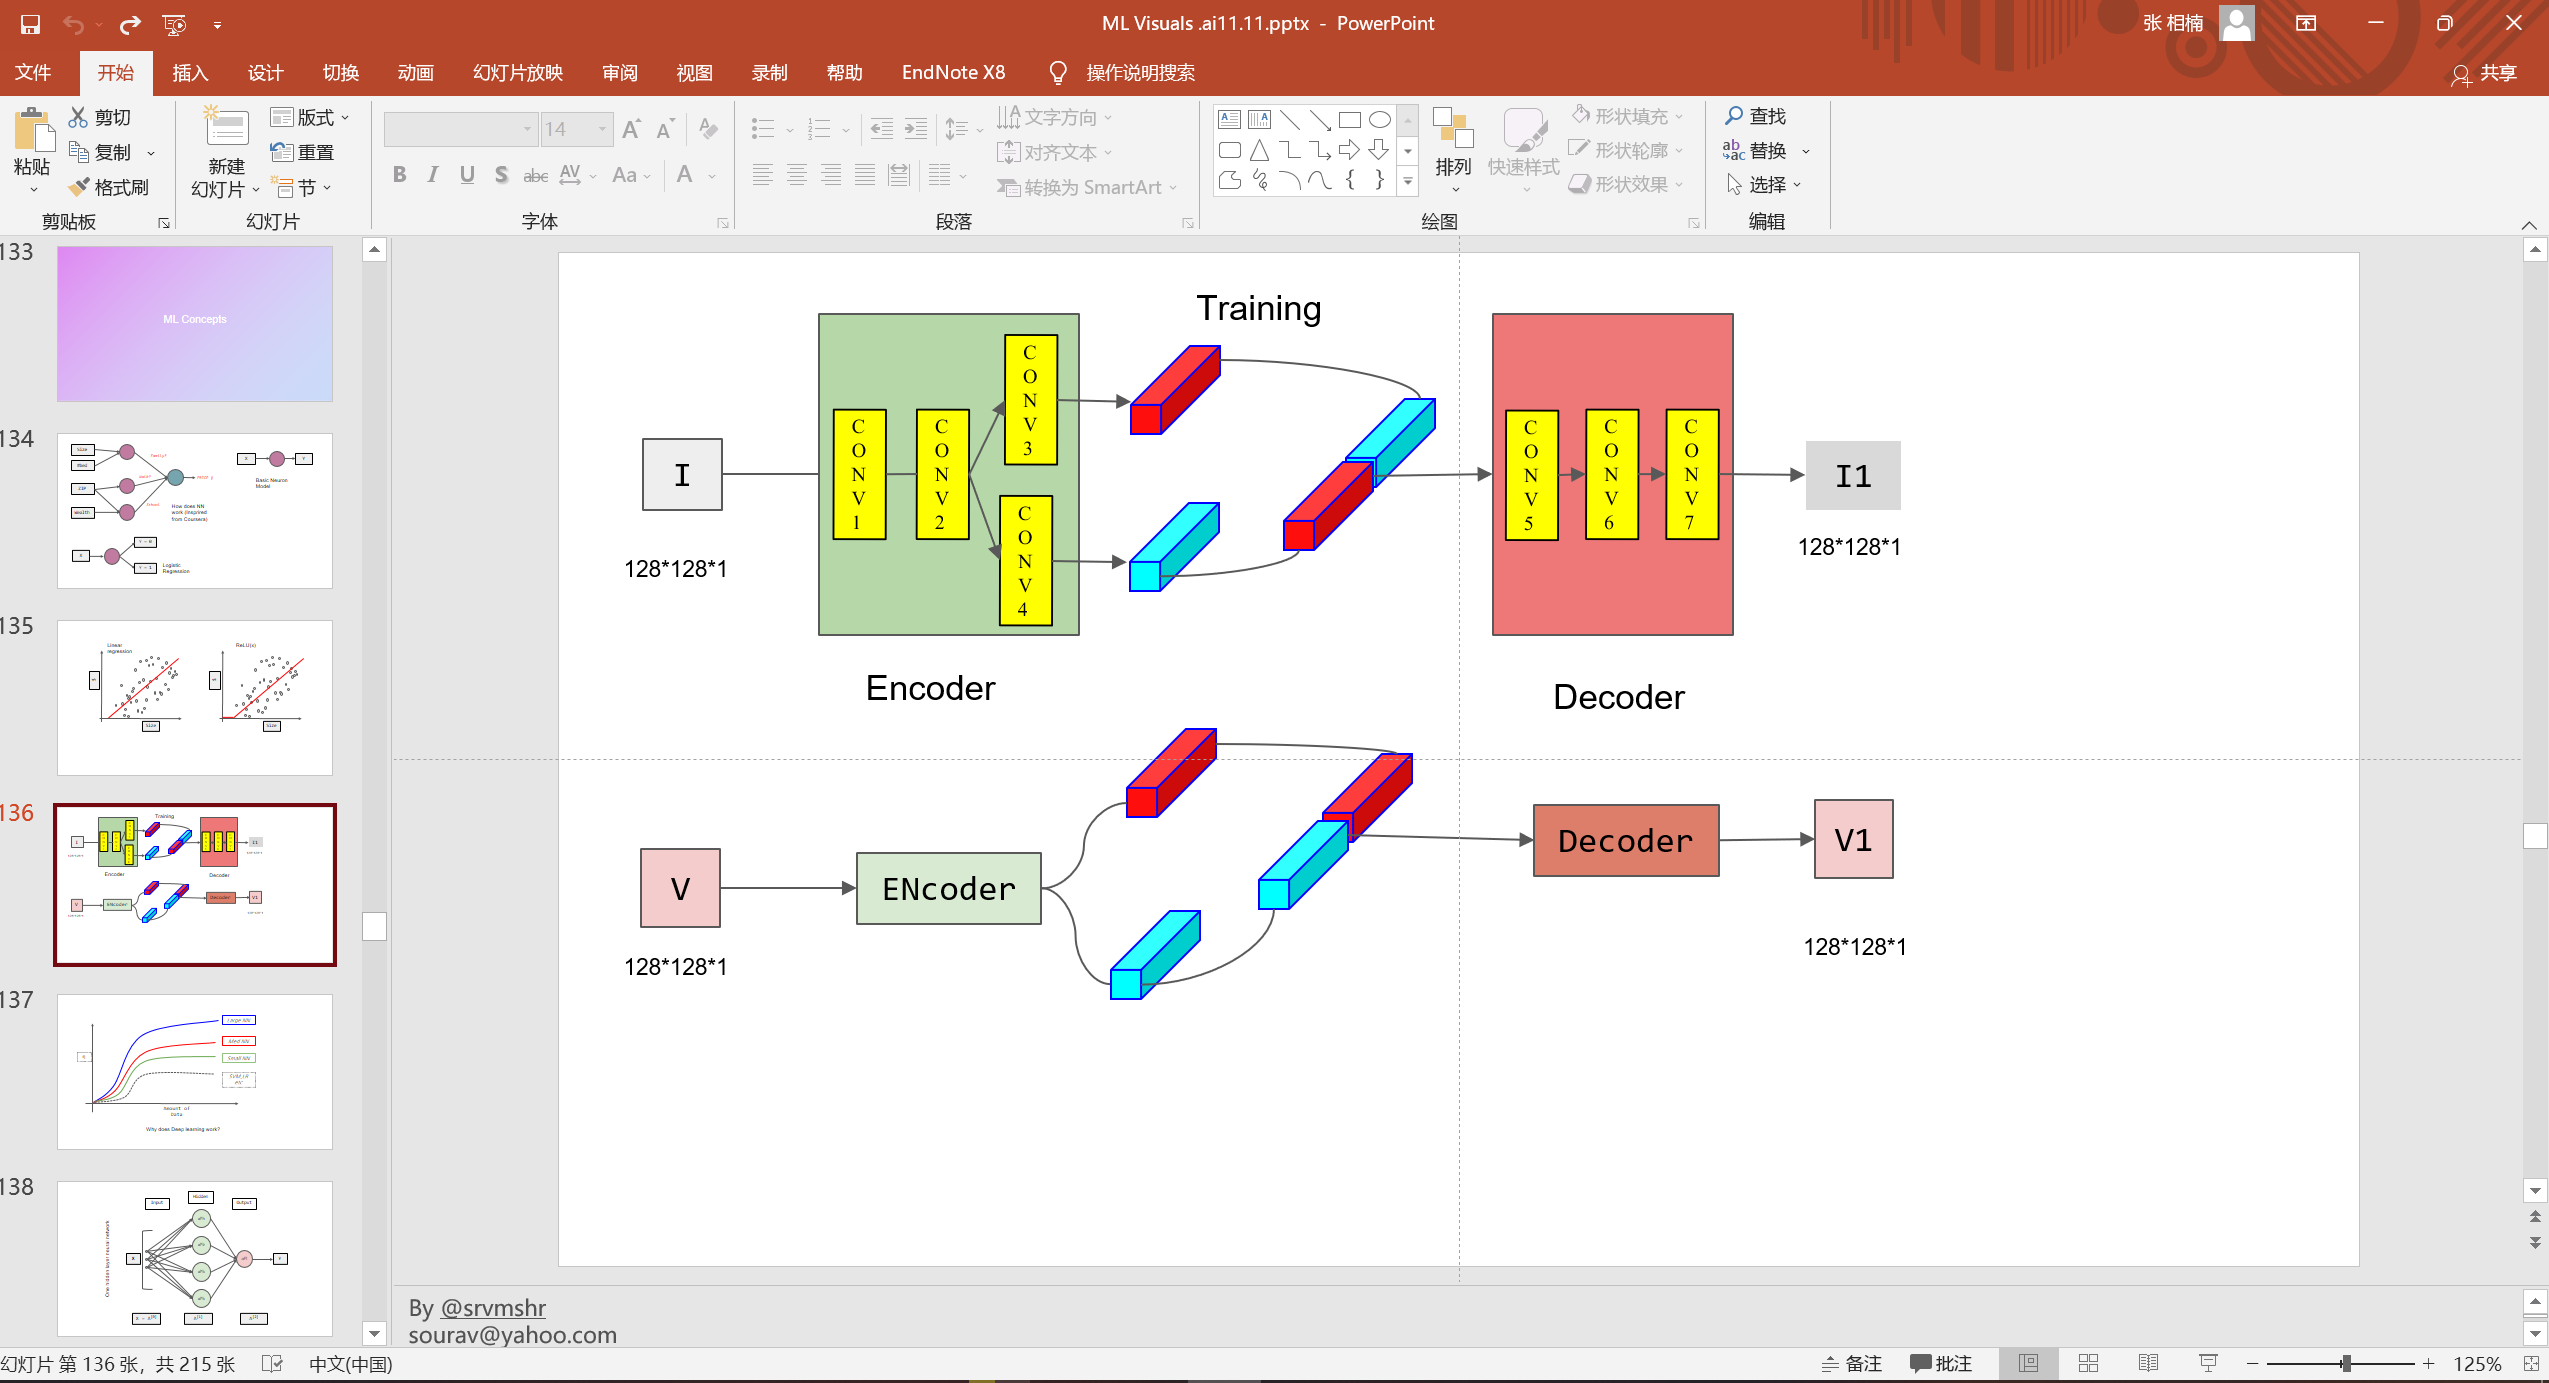The height and width of the screenshot is (1383, 2549).
Task: Select slide 137 thumbnail
Action: pyautogui.click(x=195, y=1071)
